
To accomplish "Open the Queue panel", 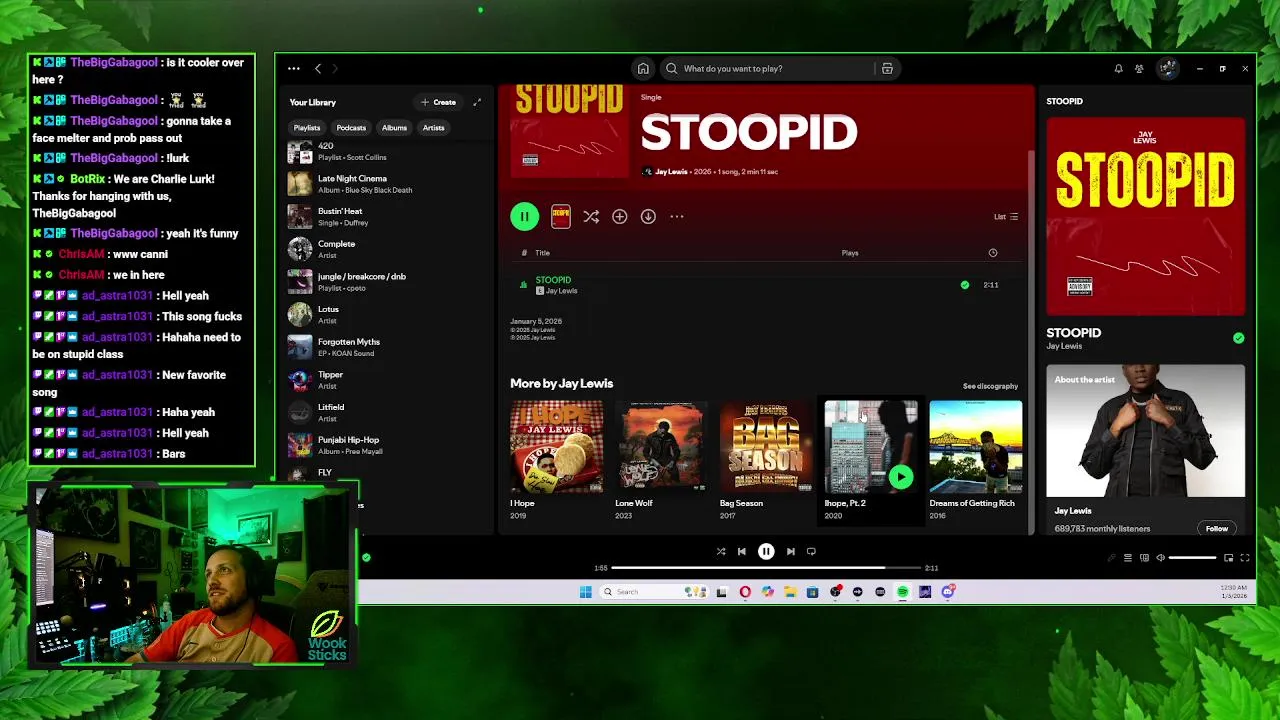I will pos(1127,558).
